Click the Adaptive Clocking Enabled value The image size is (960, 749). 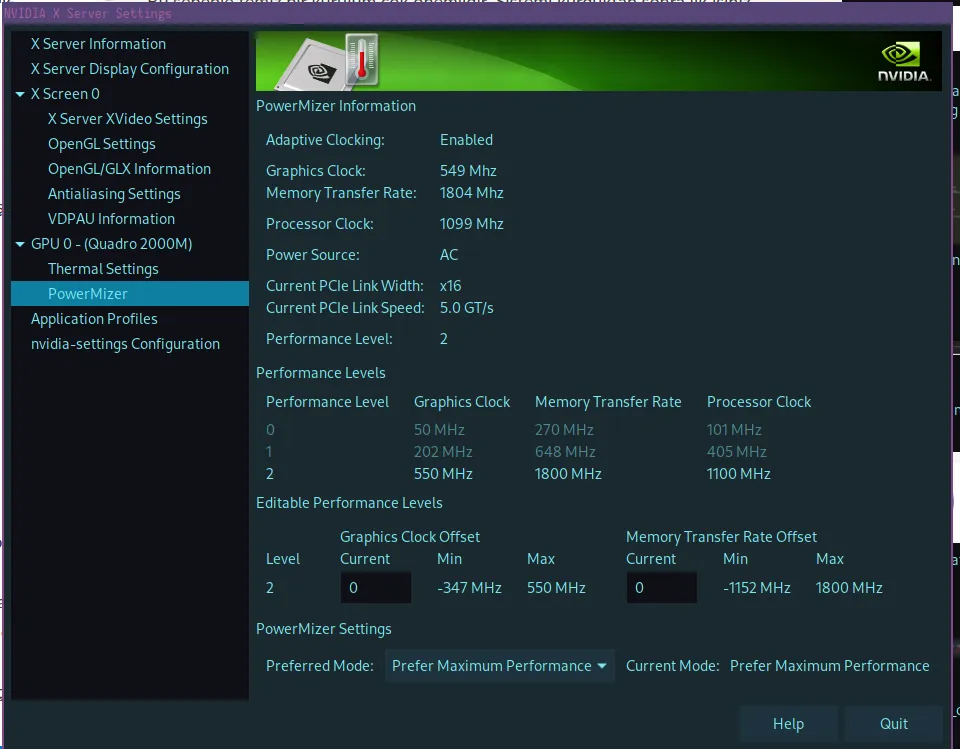tap(466, 140)
